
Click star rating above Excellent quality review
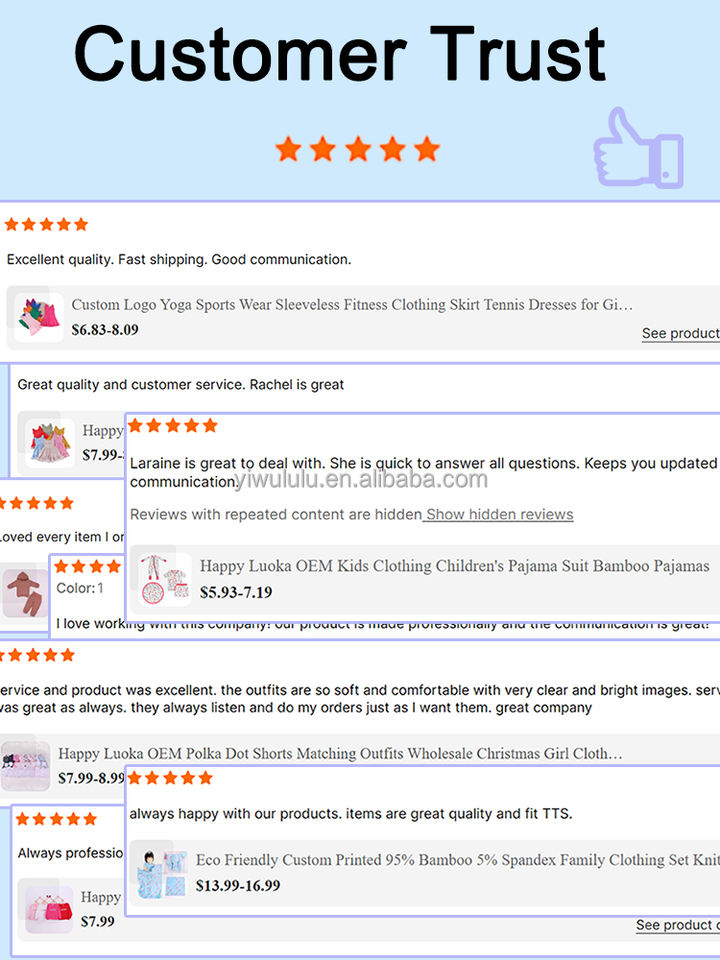(47, 224)
